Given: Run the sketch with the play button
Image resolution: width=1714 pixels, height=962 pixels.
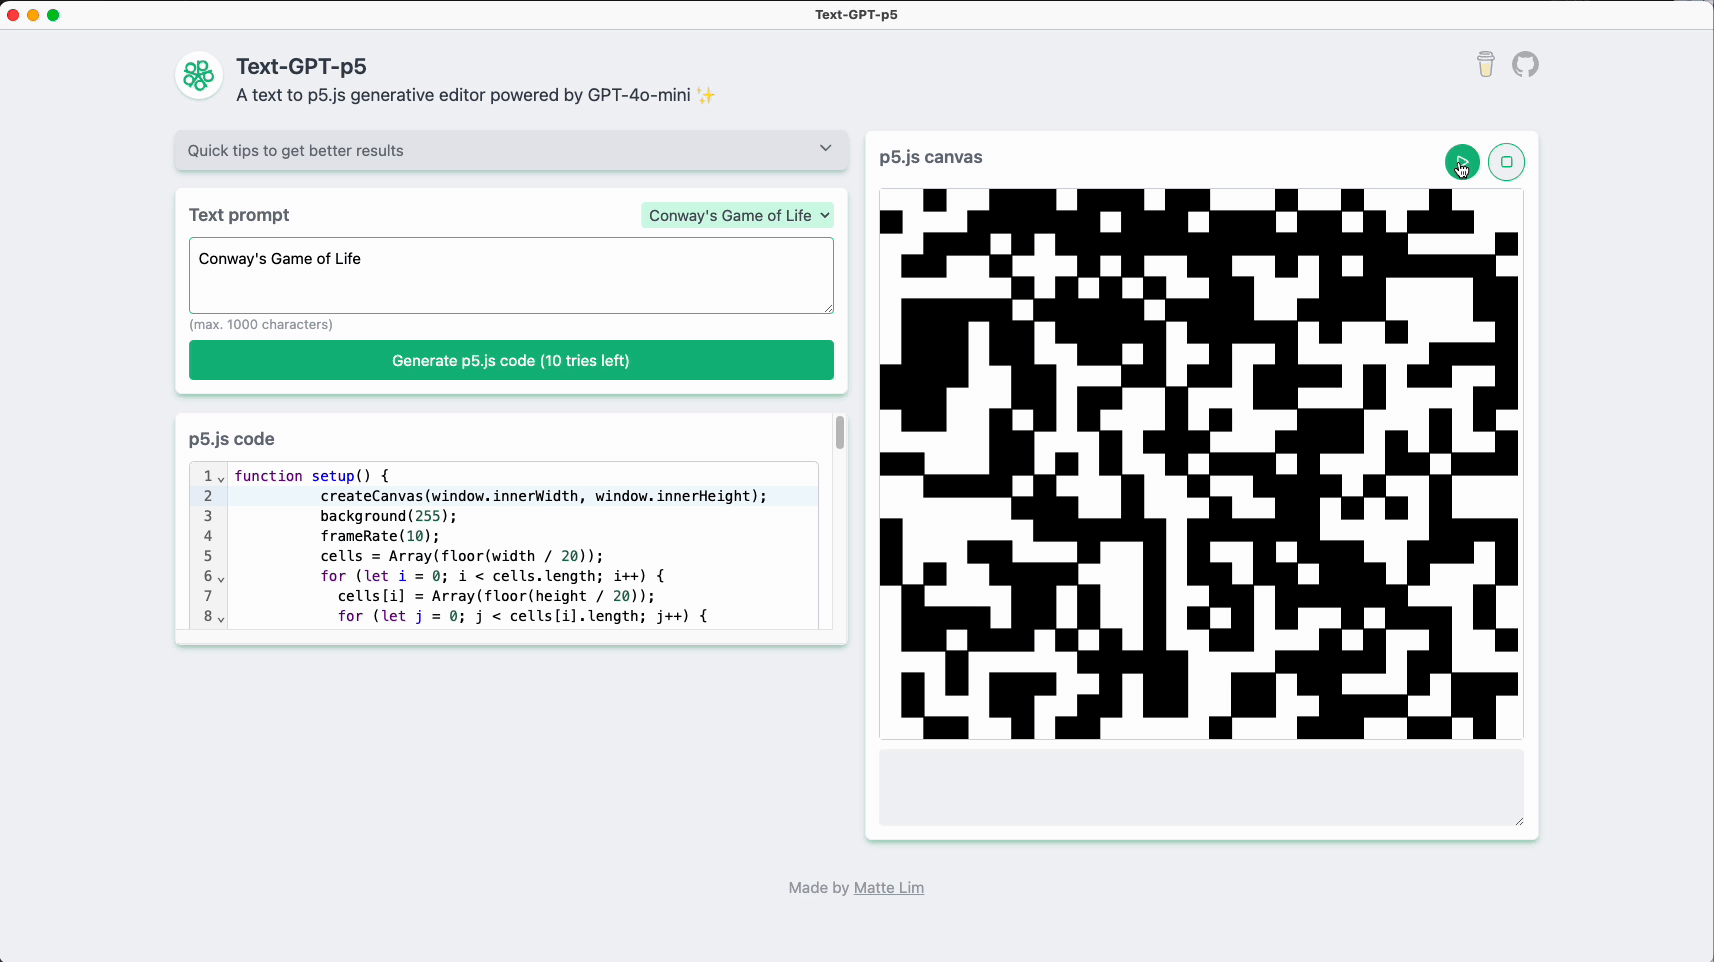Looking at the screenshot, I should click(1462, 162).
